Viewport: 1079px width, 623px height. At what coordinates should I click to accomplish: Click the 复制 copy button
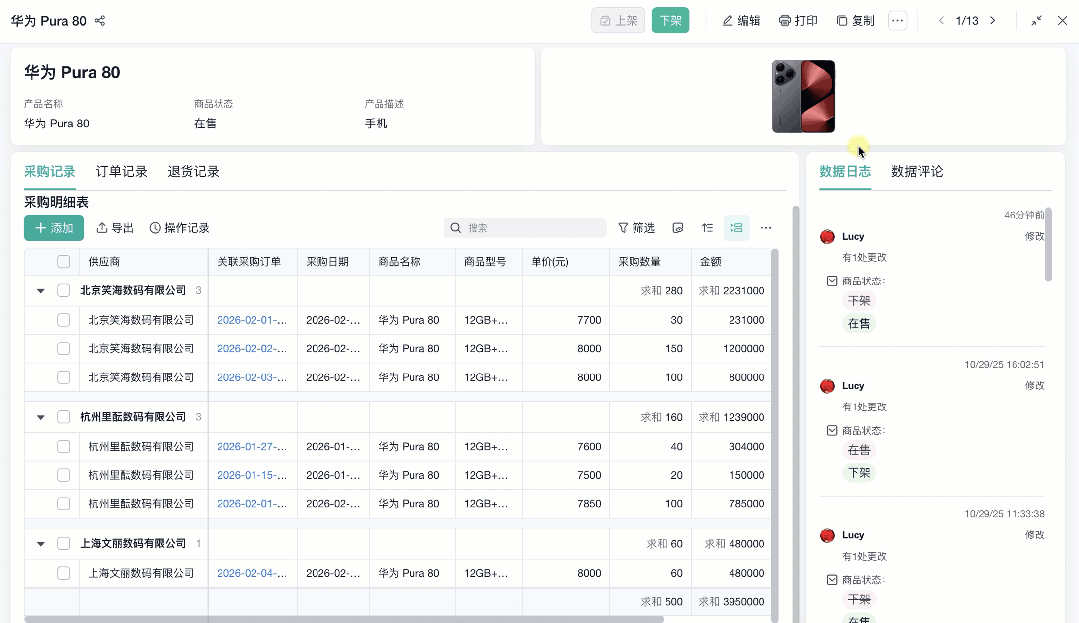[x=855, y=21]
